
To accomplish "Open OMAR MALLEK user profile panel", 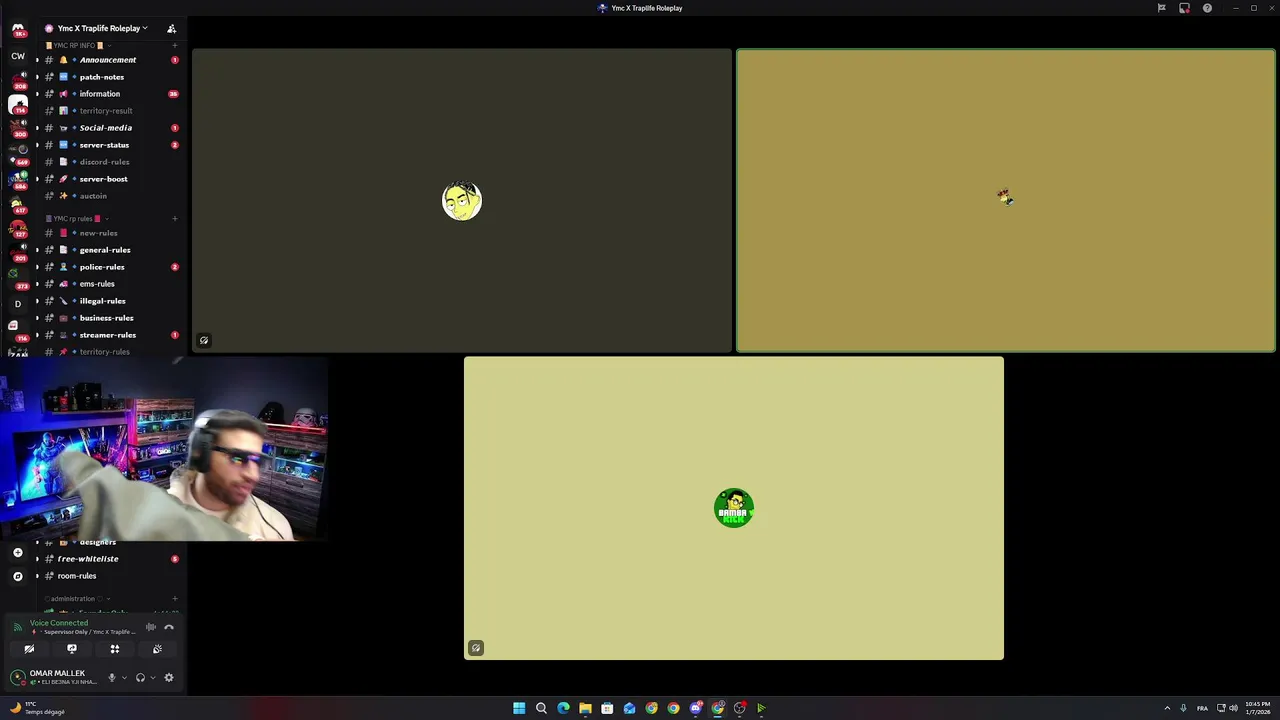I will coord(55,677).
